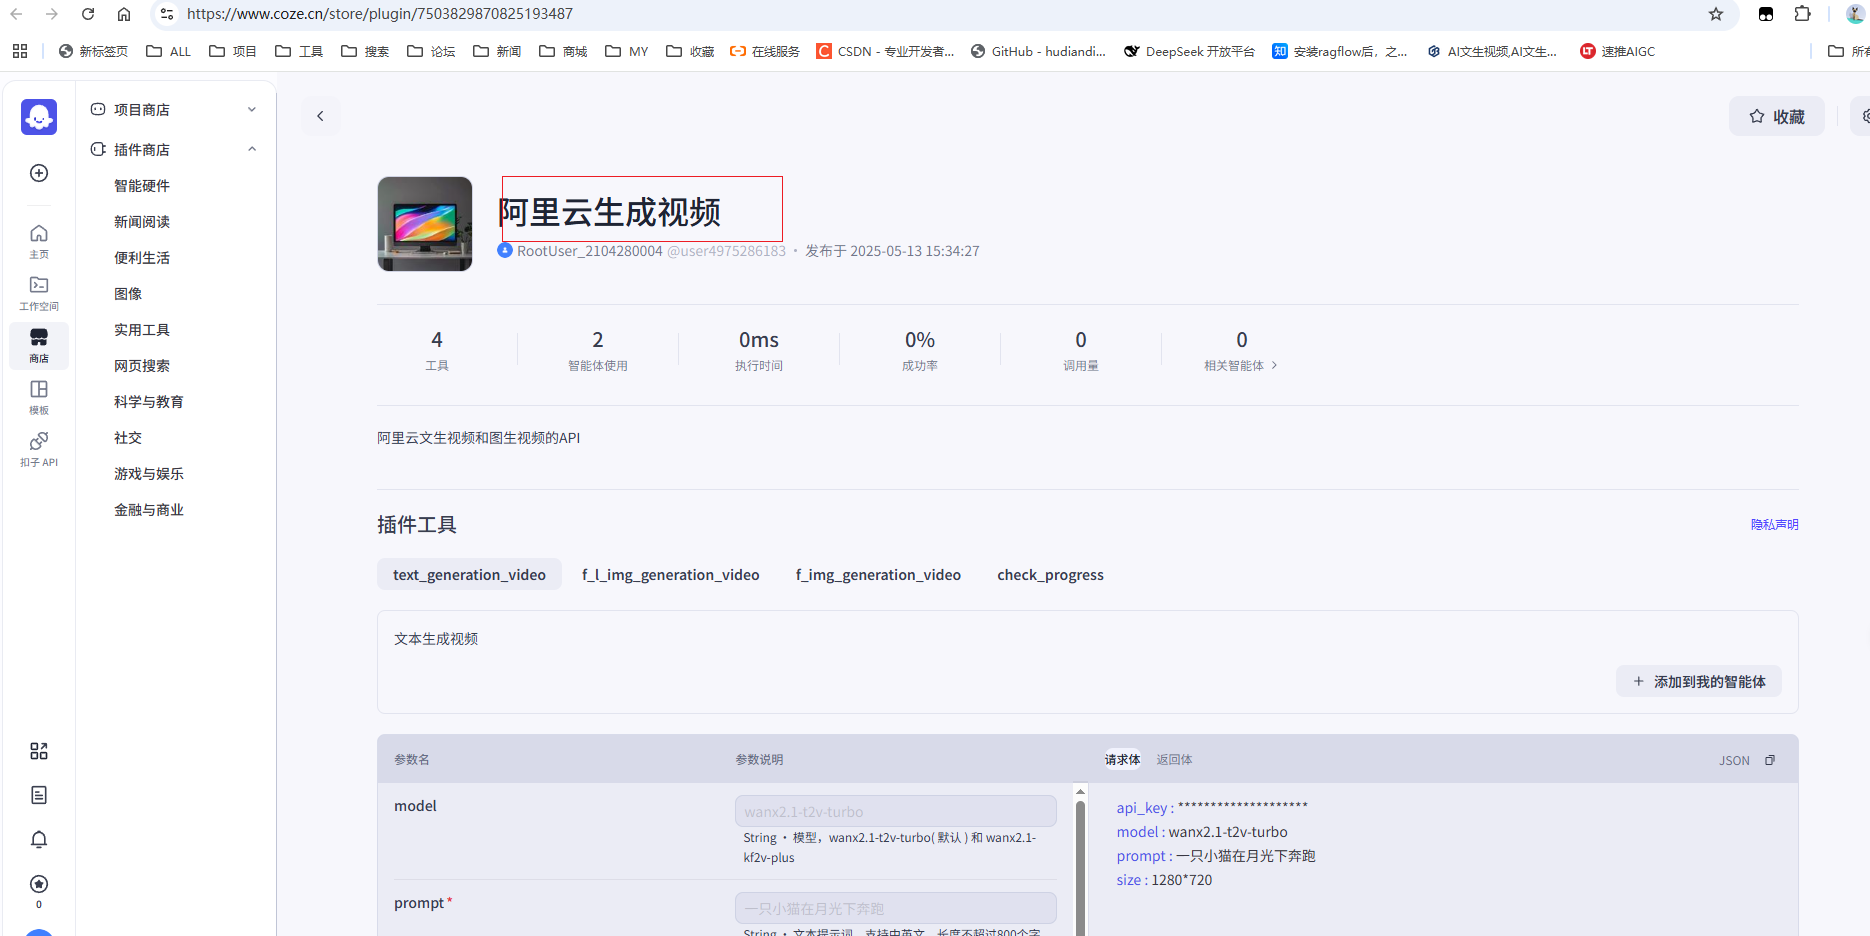
Task: Collapse the 插件商店 section
Action: click(252, 149)
